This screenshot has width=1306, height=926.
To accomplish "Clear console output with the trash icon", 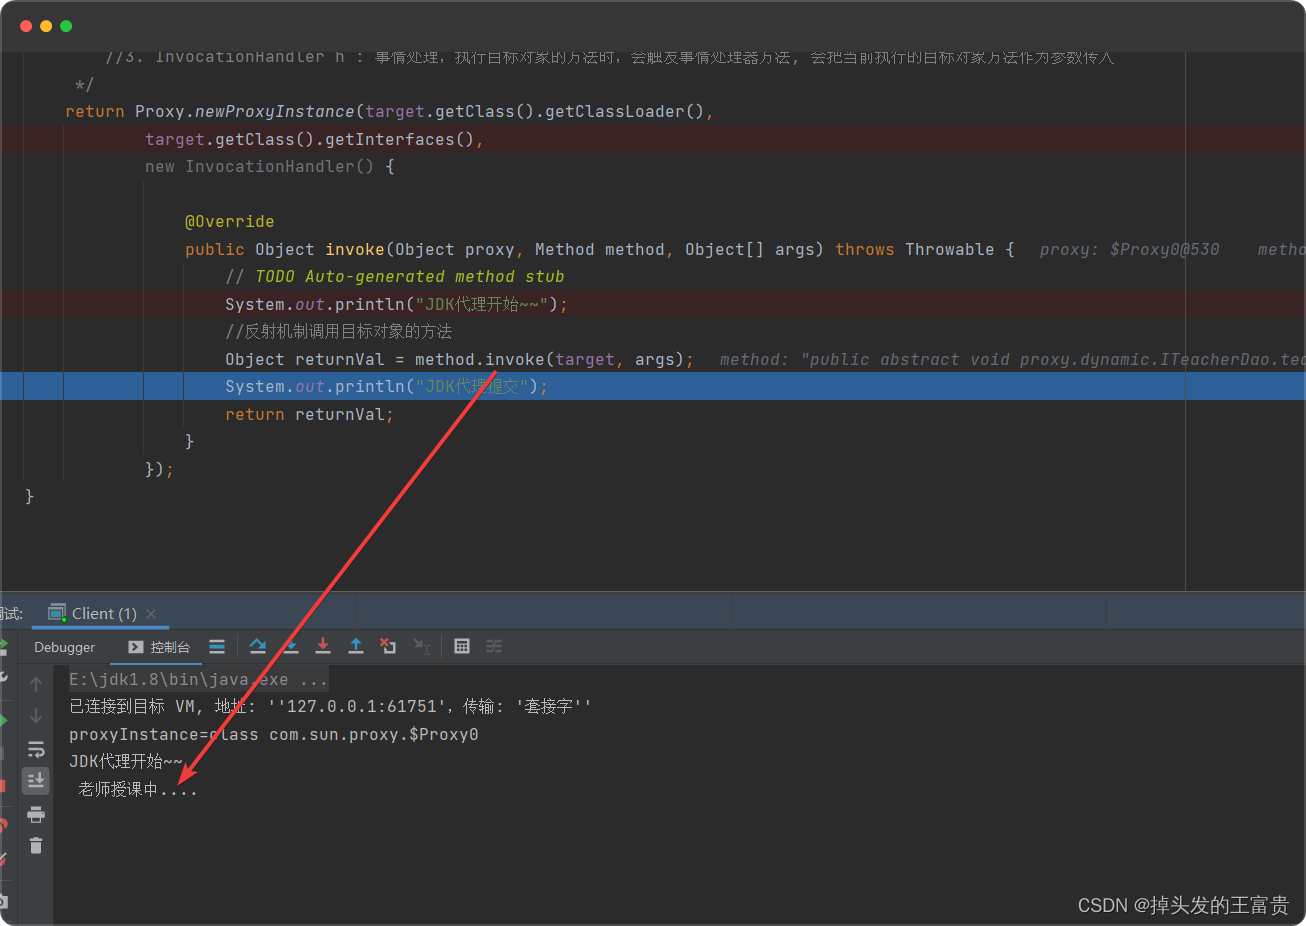I will (36, 846).
